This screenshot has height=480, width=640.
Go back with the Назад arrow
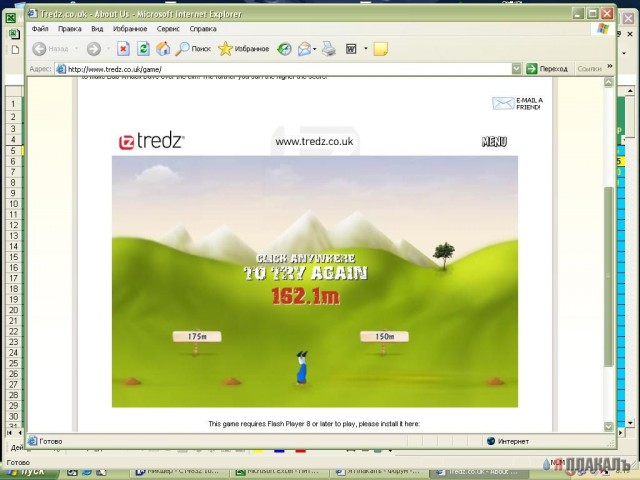pyautogui.click(x=51, y=49)
